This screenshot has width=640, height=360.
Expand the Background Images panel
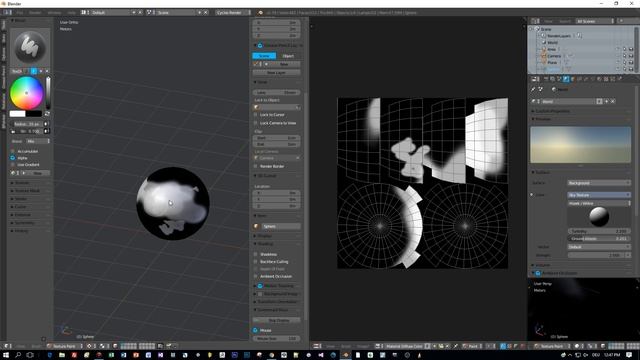pyautogui.click(x=277, y=294)
